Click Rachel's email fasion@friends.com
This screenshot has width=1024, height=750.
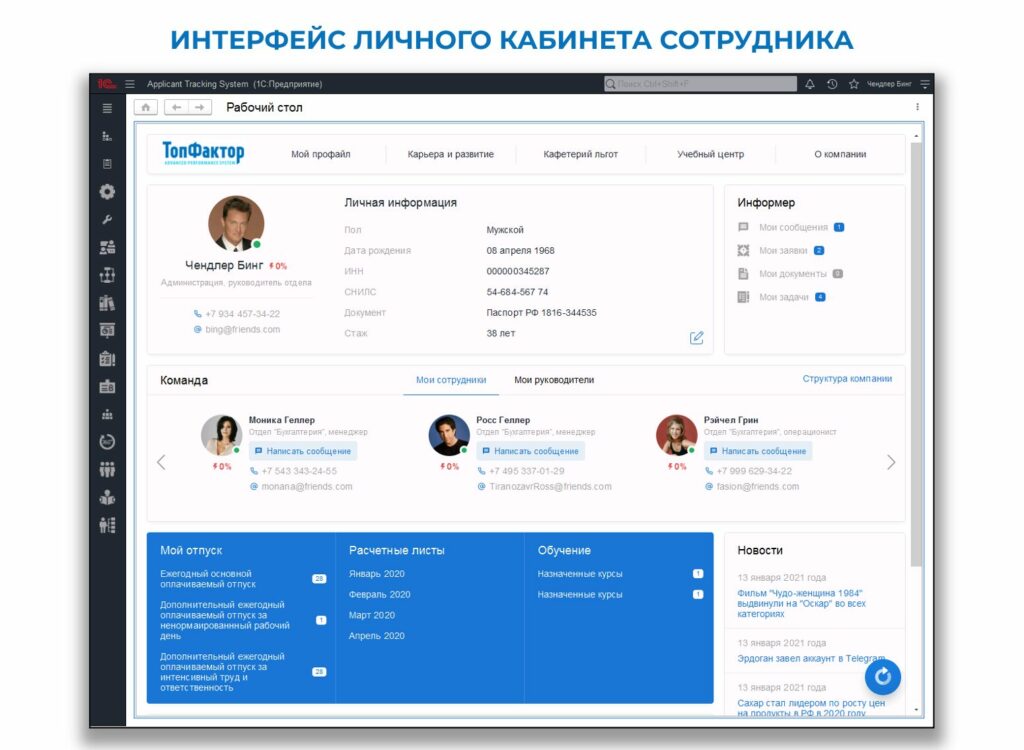(x=758, y=486)
